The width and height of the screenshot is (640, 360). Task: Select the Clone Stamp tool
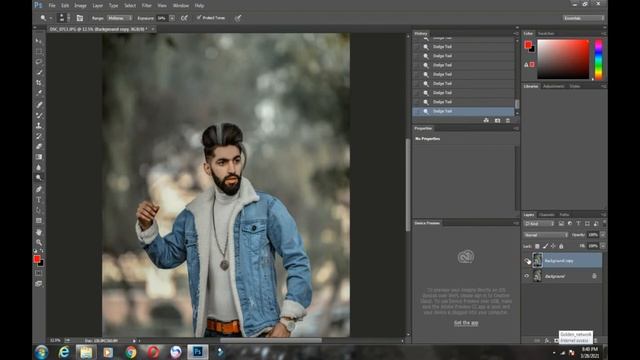pyautogui.click(x=39, y=126)
